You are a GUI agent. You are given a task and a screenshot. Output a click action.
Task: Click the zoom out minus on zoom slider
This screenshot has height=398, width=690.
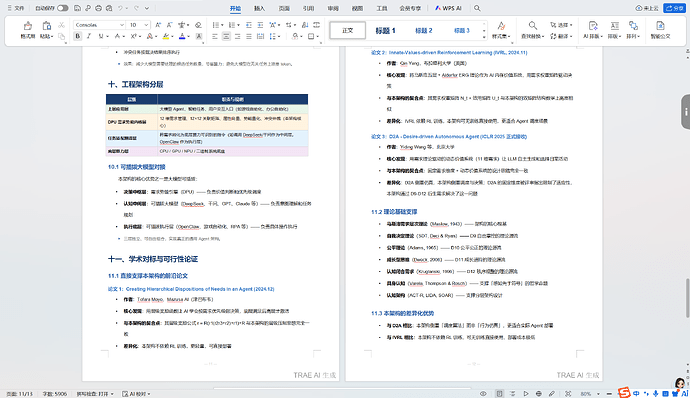[609, 394]
